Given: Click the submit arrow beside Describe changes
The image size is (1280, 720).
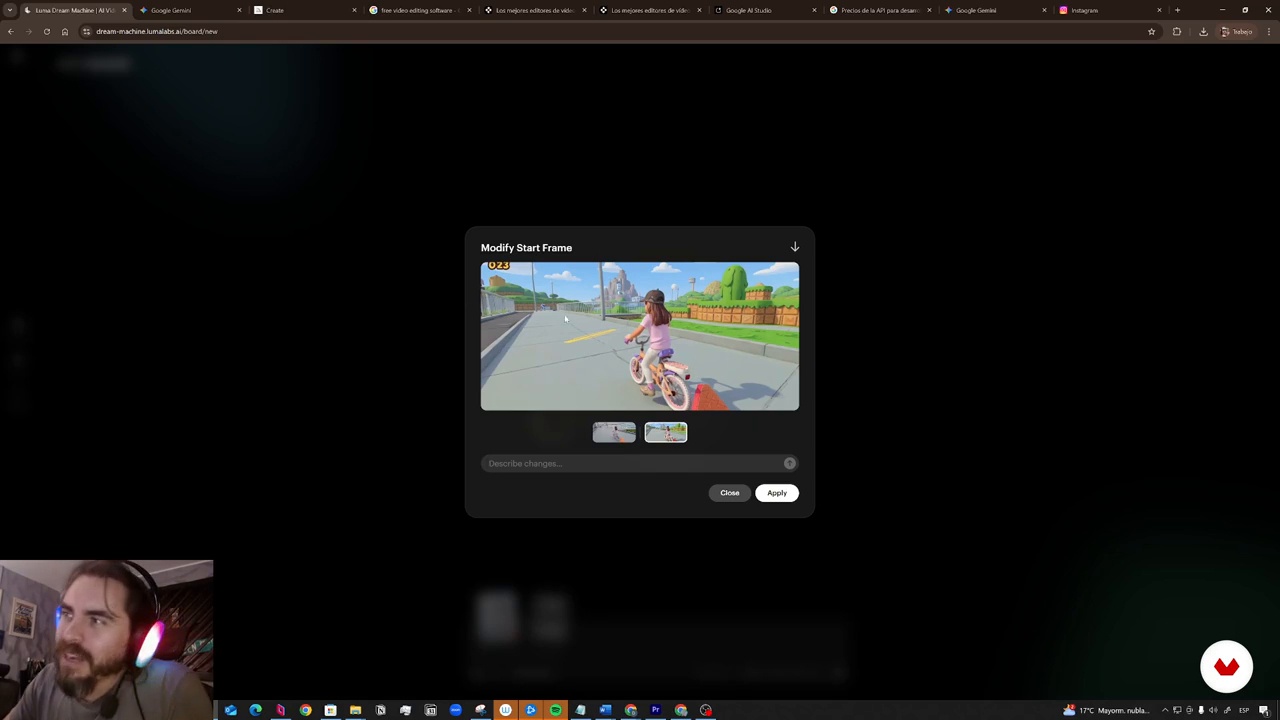Looking at the screenshot, I should 790,464.
